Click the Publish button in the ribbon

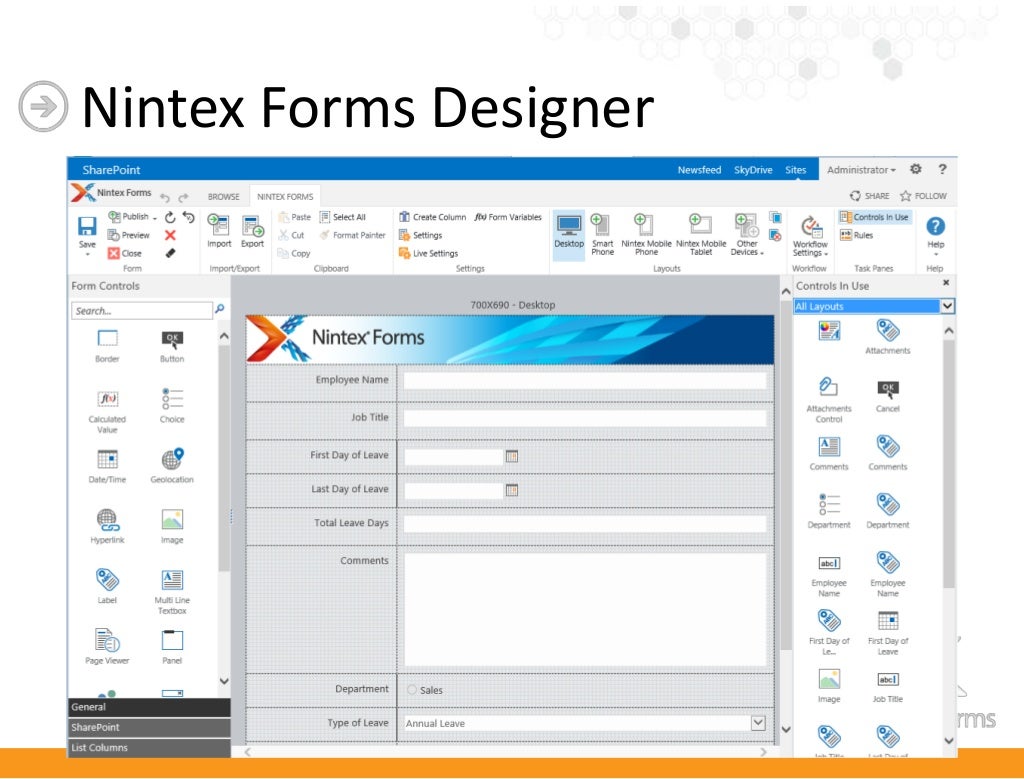coord(133,217)
